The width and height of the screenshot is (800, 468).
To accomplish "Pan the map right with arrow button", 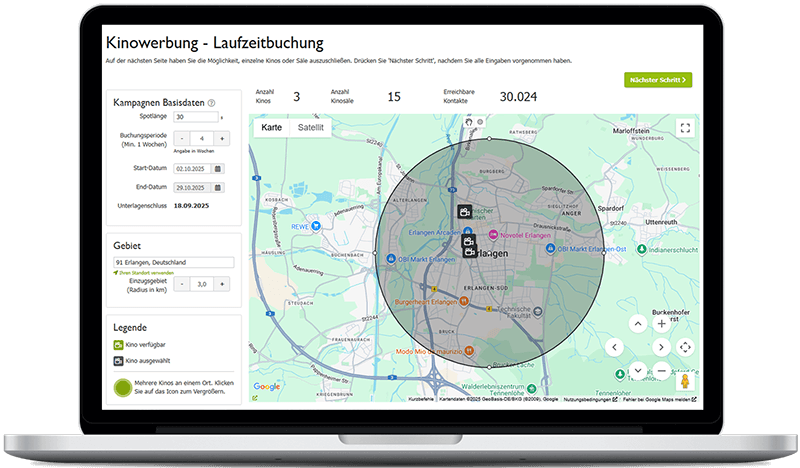I will coord(661,348).
